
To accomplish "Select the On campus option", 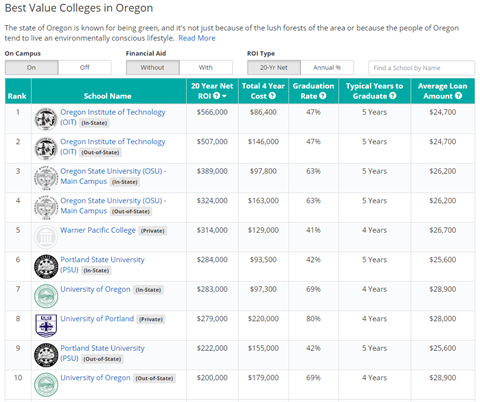I will pos(31,68).
